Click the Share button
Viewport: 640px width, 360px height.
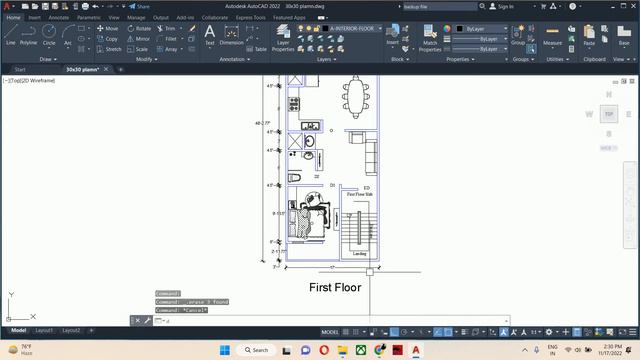pos(139,7)
